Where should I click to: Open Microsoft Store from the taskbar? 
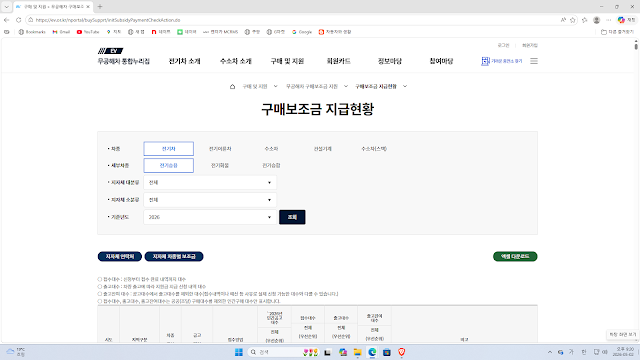click(x=387, y=352)
